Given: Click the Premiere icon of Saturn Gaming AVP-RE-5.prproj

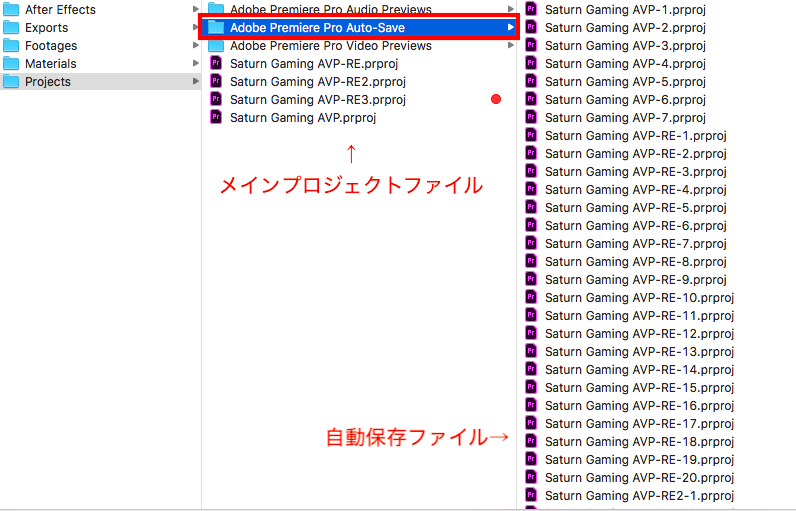Looking at the screenshot, I should click(x=531, y=208).
